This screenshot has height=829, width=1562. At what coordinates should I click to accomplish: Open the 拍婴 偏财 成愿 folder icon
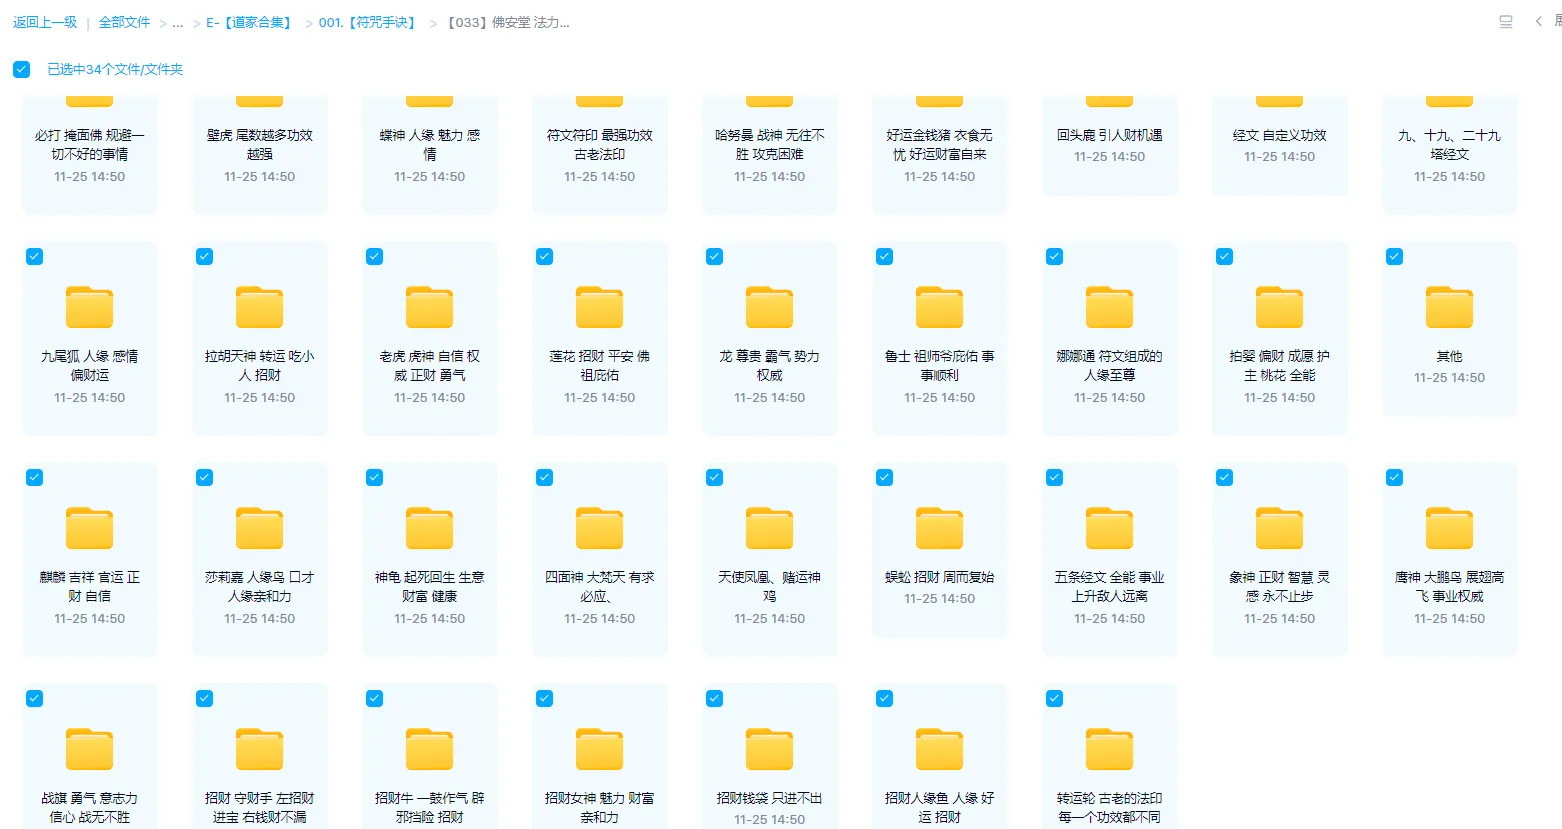1280,307
